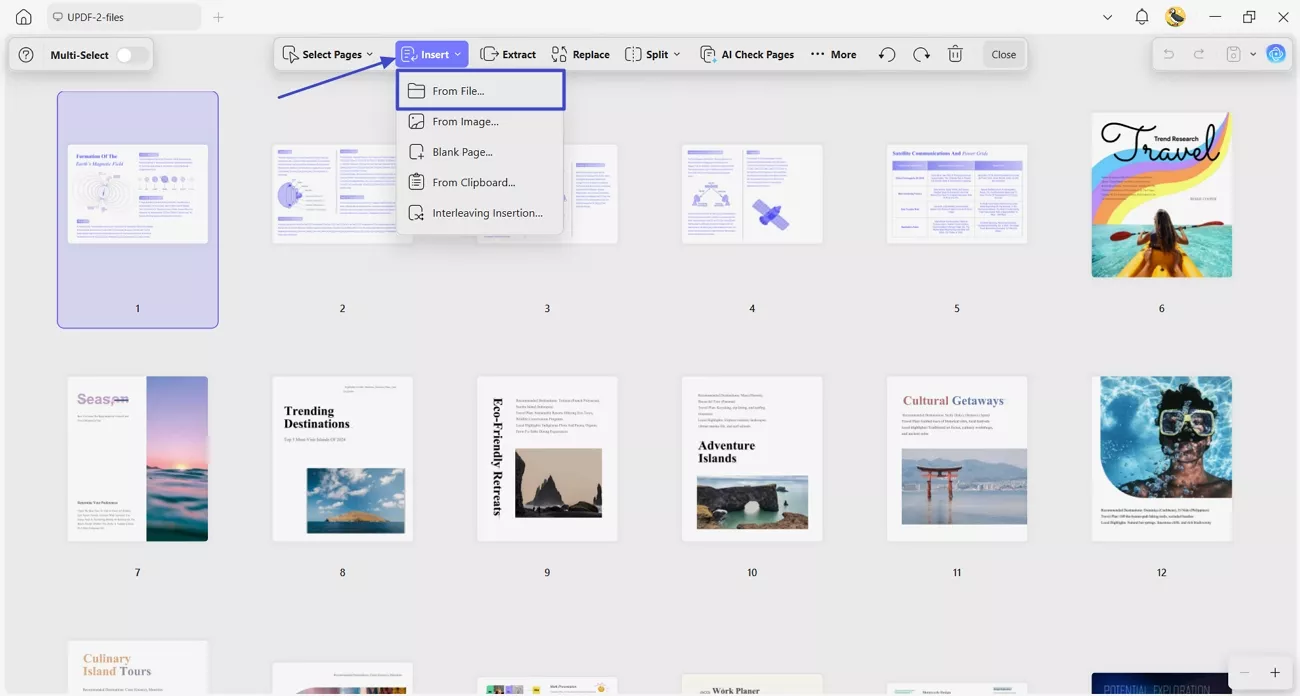
Task: Increase thumbnail zoom with plus control
Action: coord(1274,672)
